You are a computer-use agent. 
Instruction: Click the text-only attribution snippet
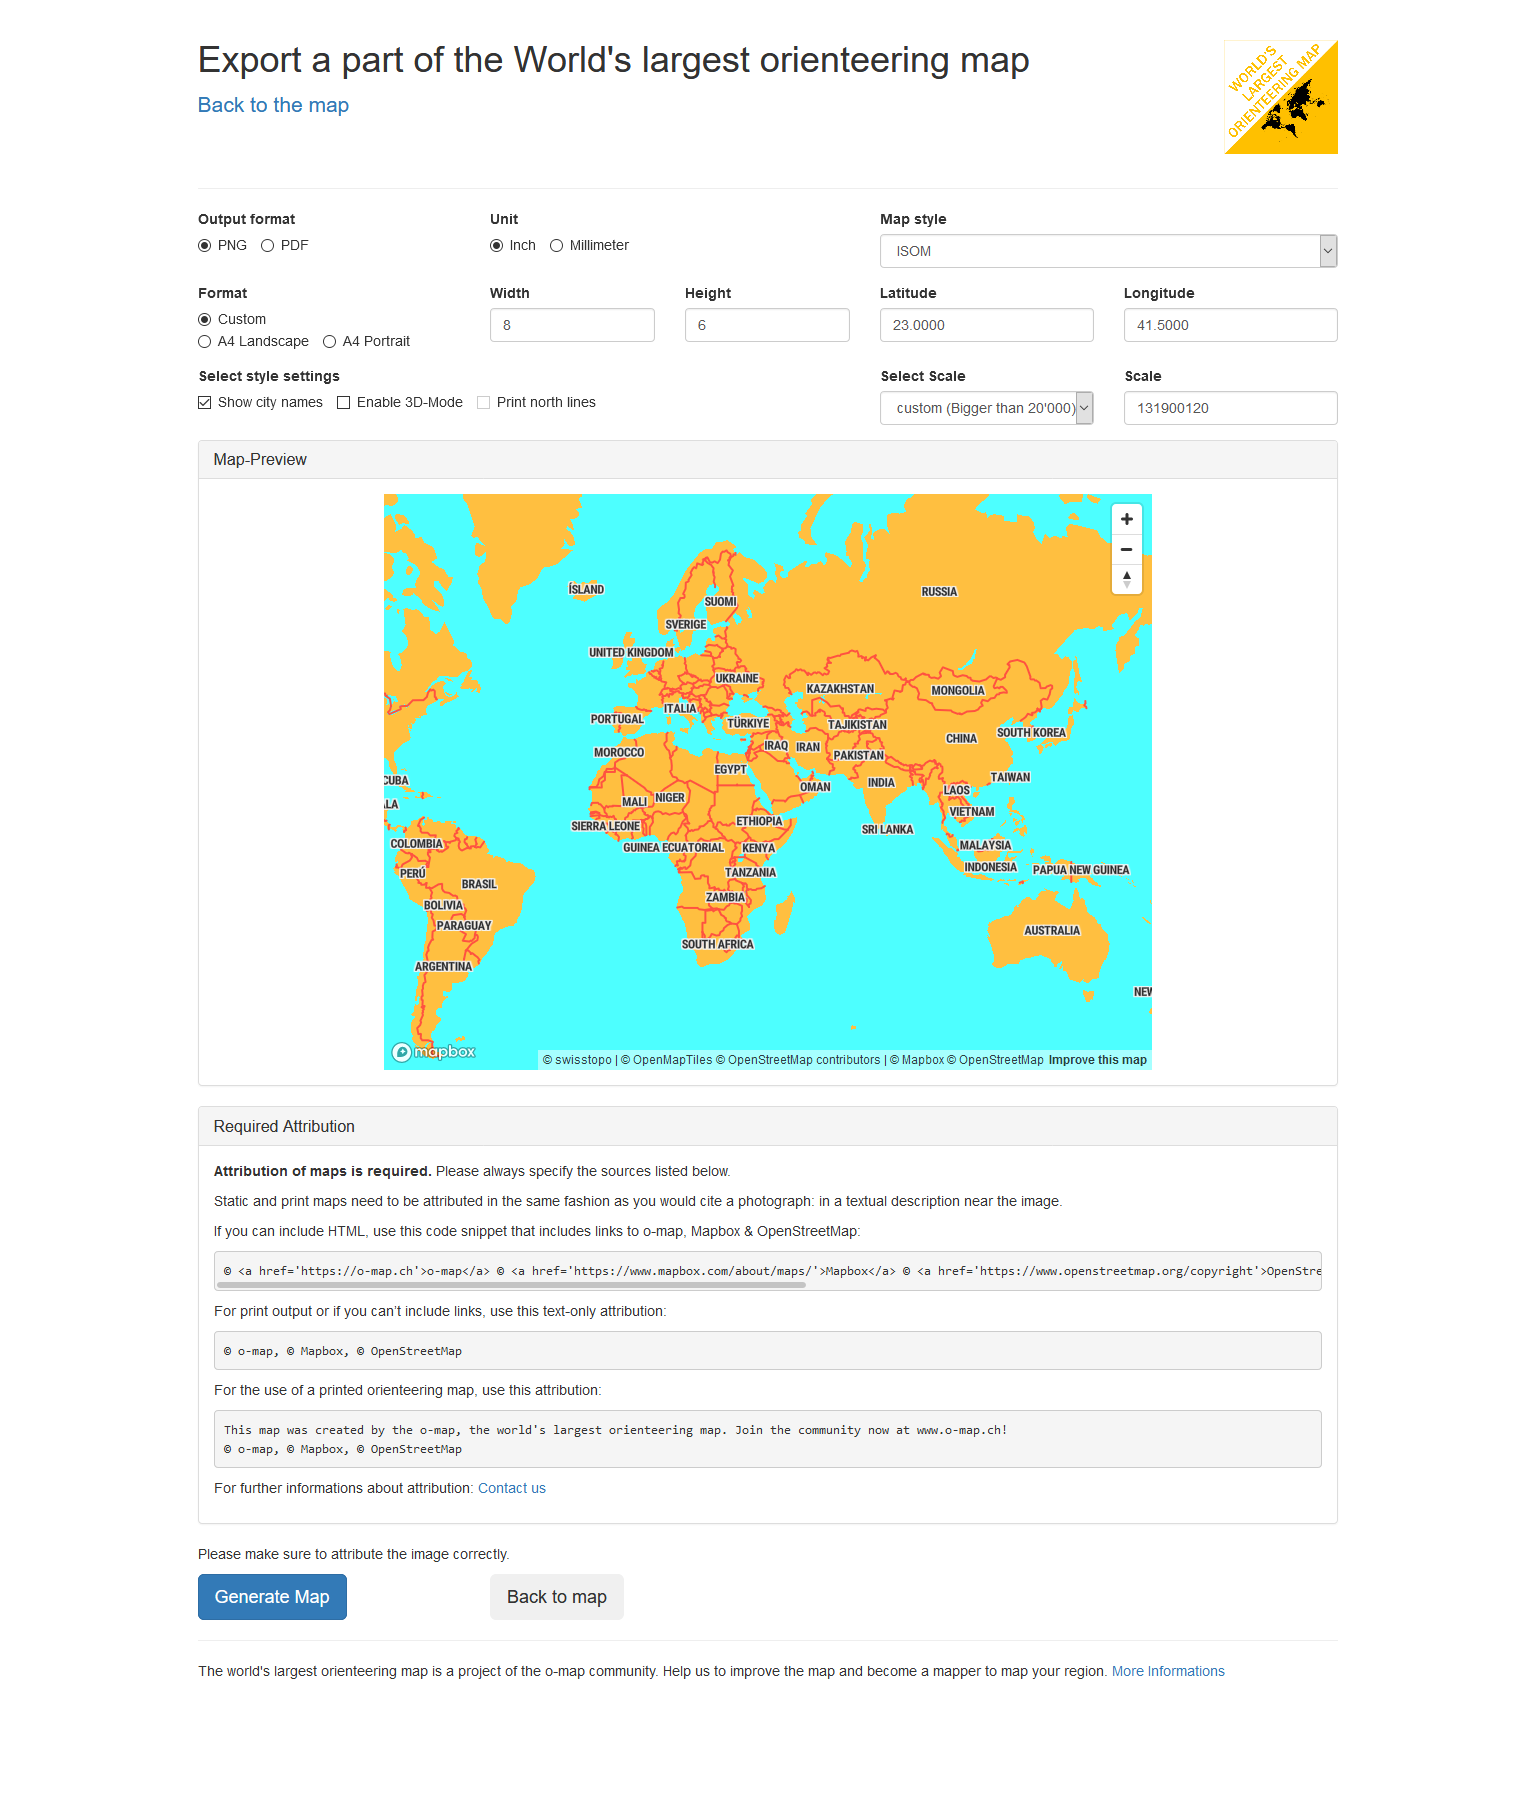767,1351
